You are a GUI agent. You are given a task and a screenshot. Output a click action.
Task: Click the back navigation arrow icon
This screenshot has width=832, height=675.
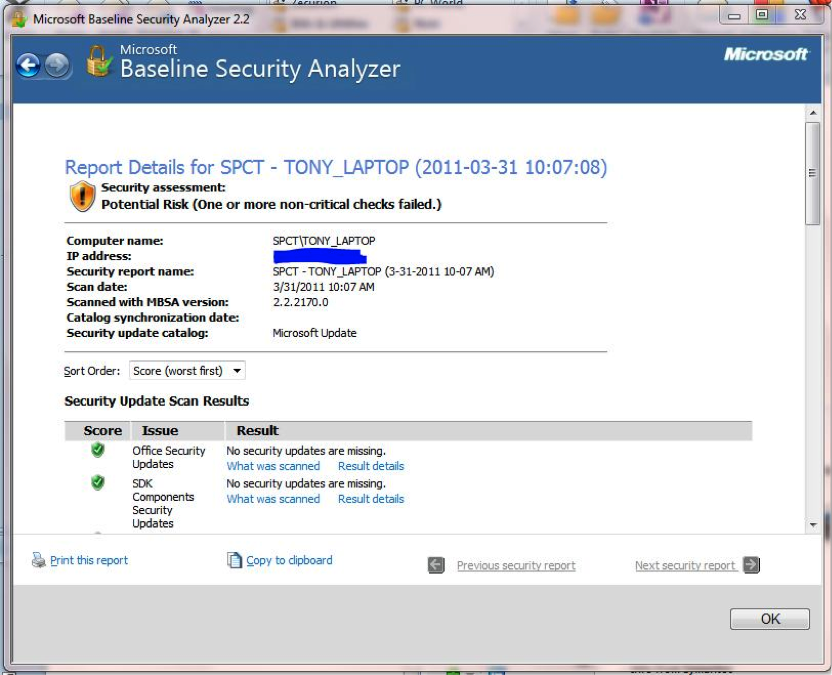click(28, 66)
